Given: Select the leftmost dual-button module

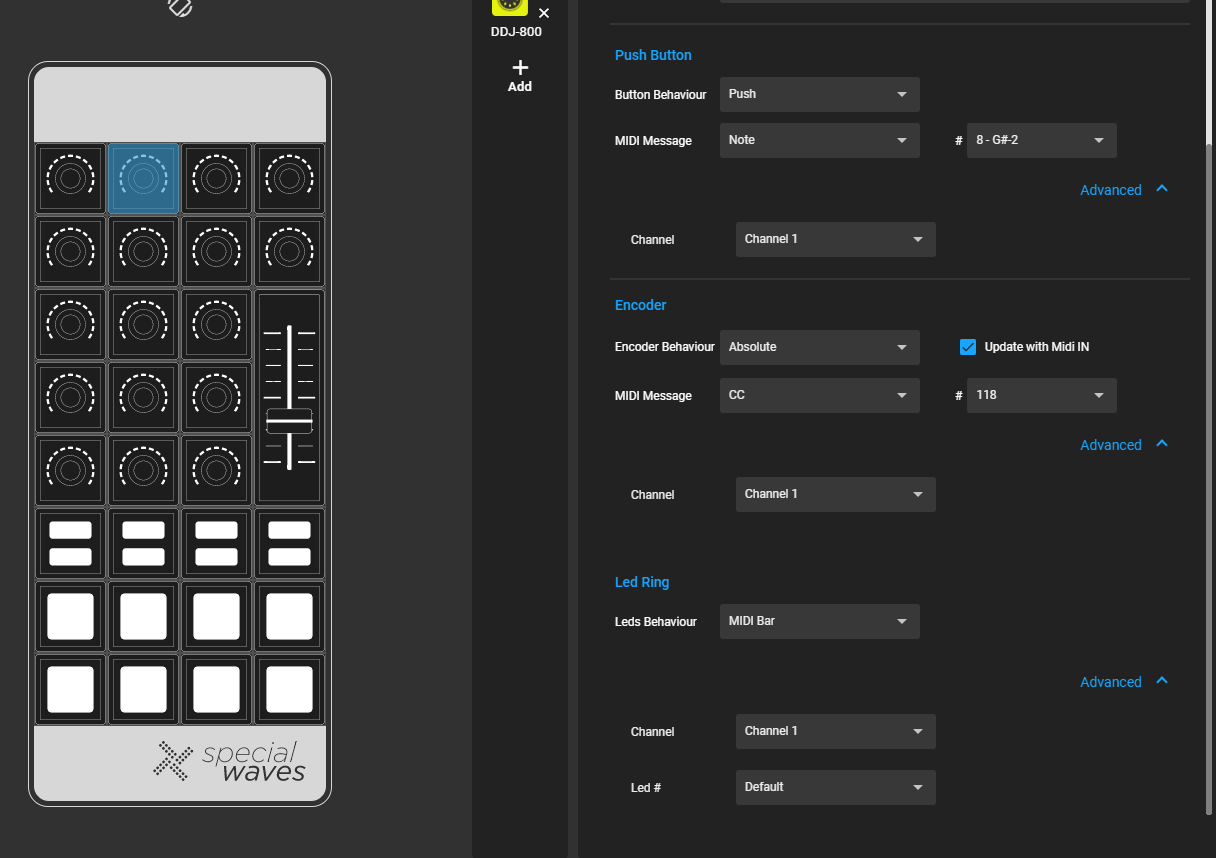Looking at the screenshot, I should click(70, 543).
